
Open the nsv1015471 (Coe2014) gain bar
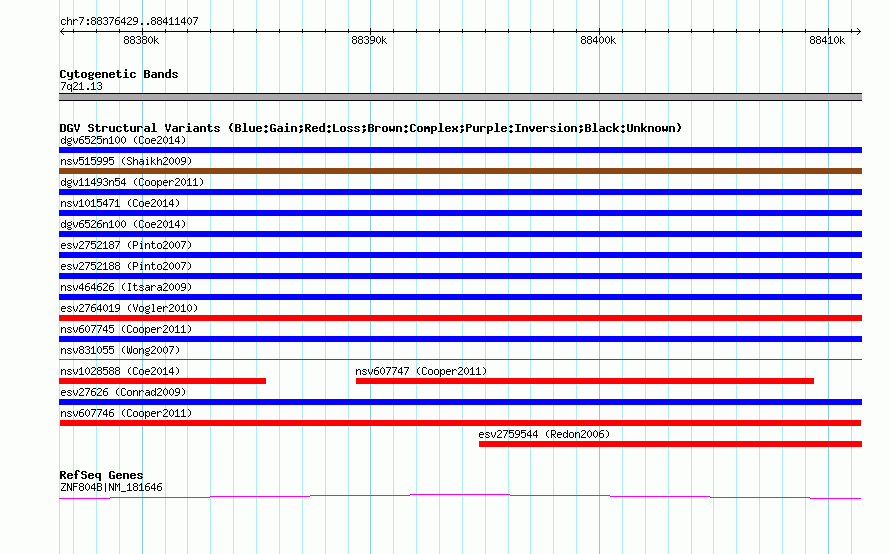click(x=460, y=213)
